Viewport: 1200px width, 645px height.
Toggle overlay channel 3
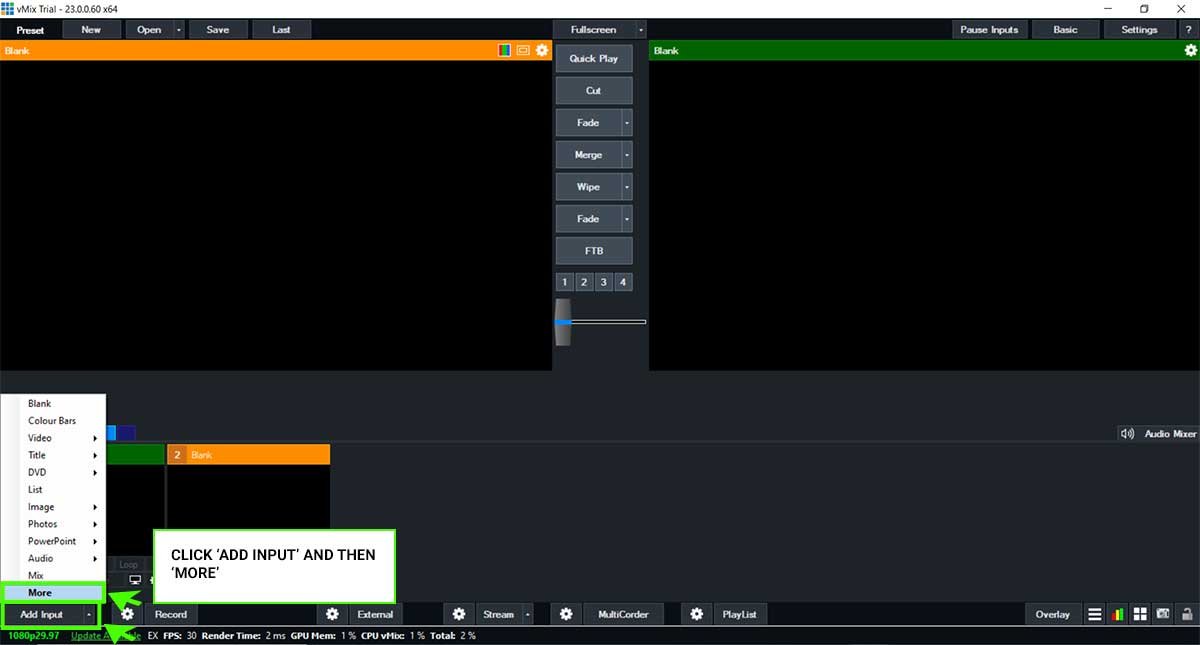click(x=604, y=282)
